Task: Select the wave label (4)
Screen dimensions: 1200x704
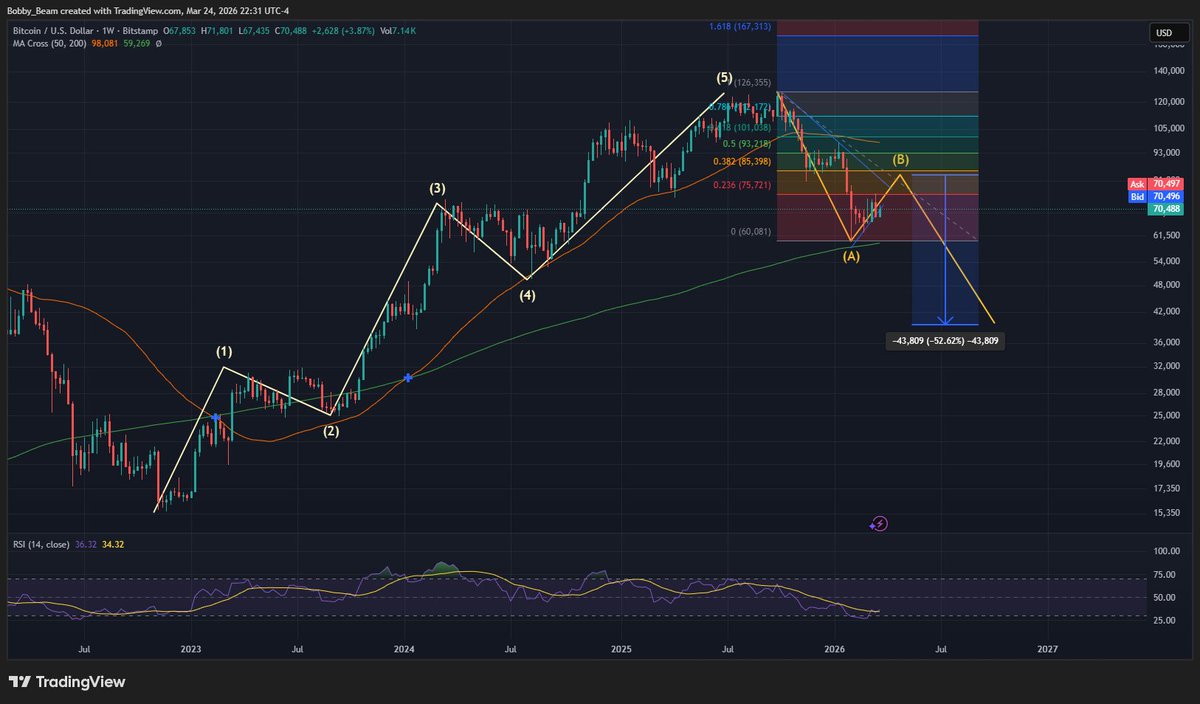Action: point(525,295)
